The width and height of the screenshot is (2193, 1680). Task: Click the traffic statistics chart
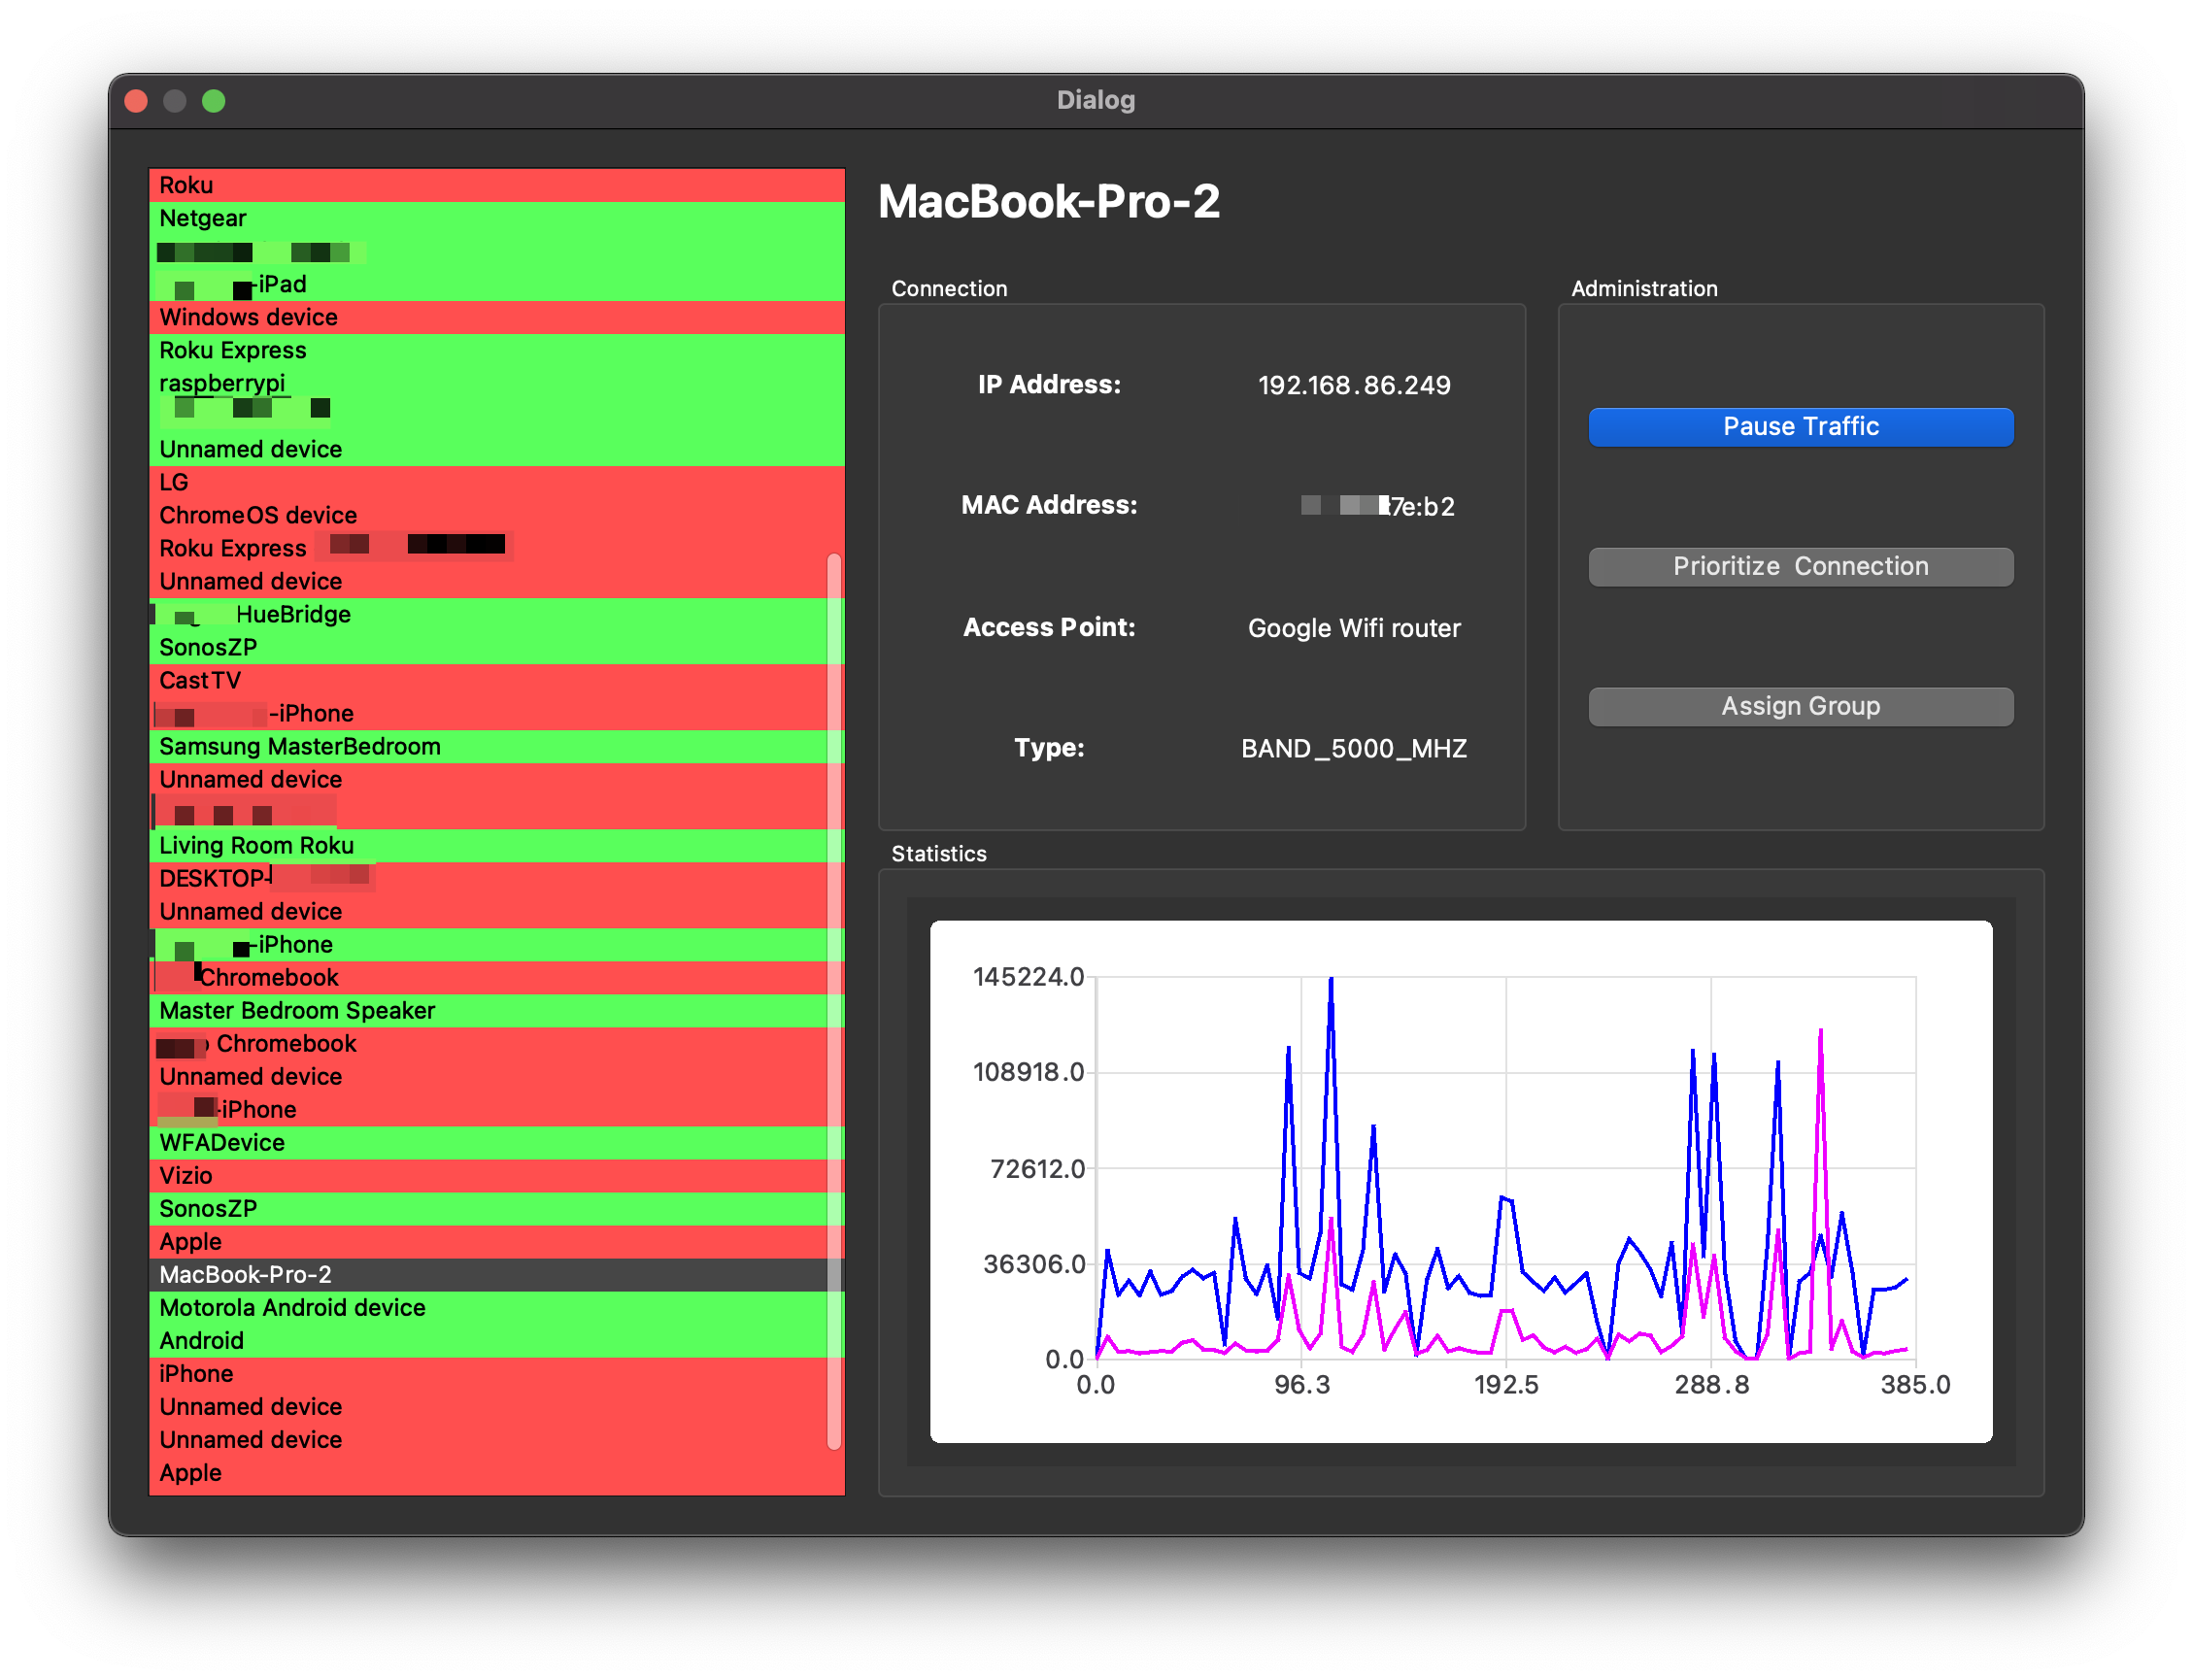[x=1460, y=1180]
